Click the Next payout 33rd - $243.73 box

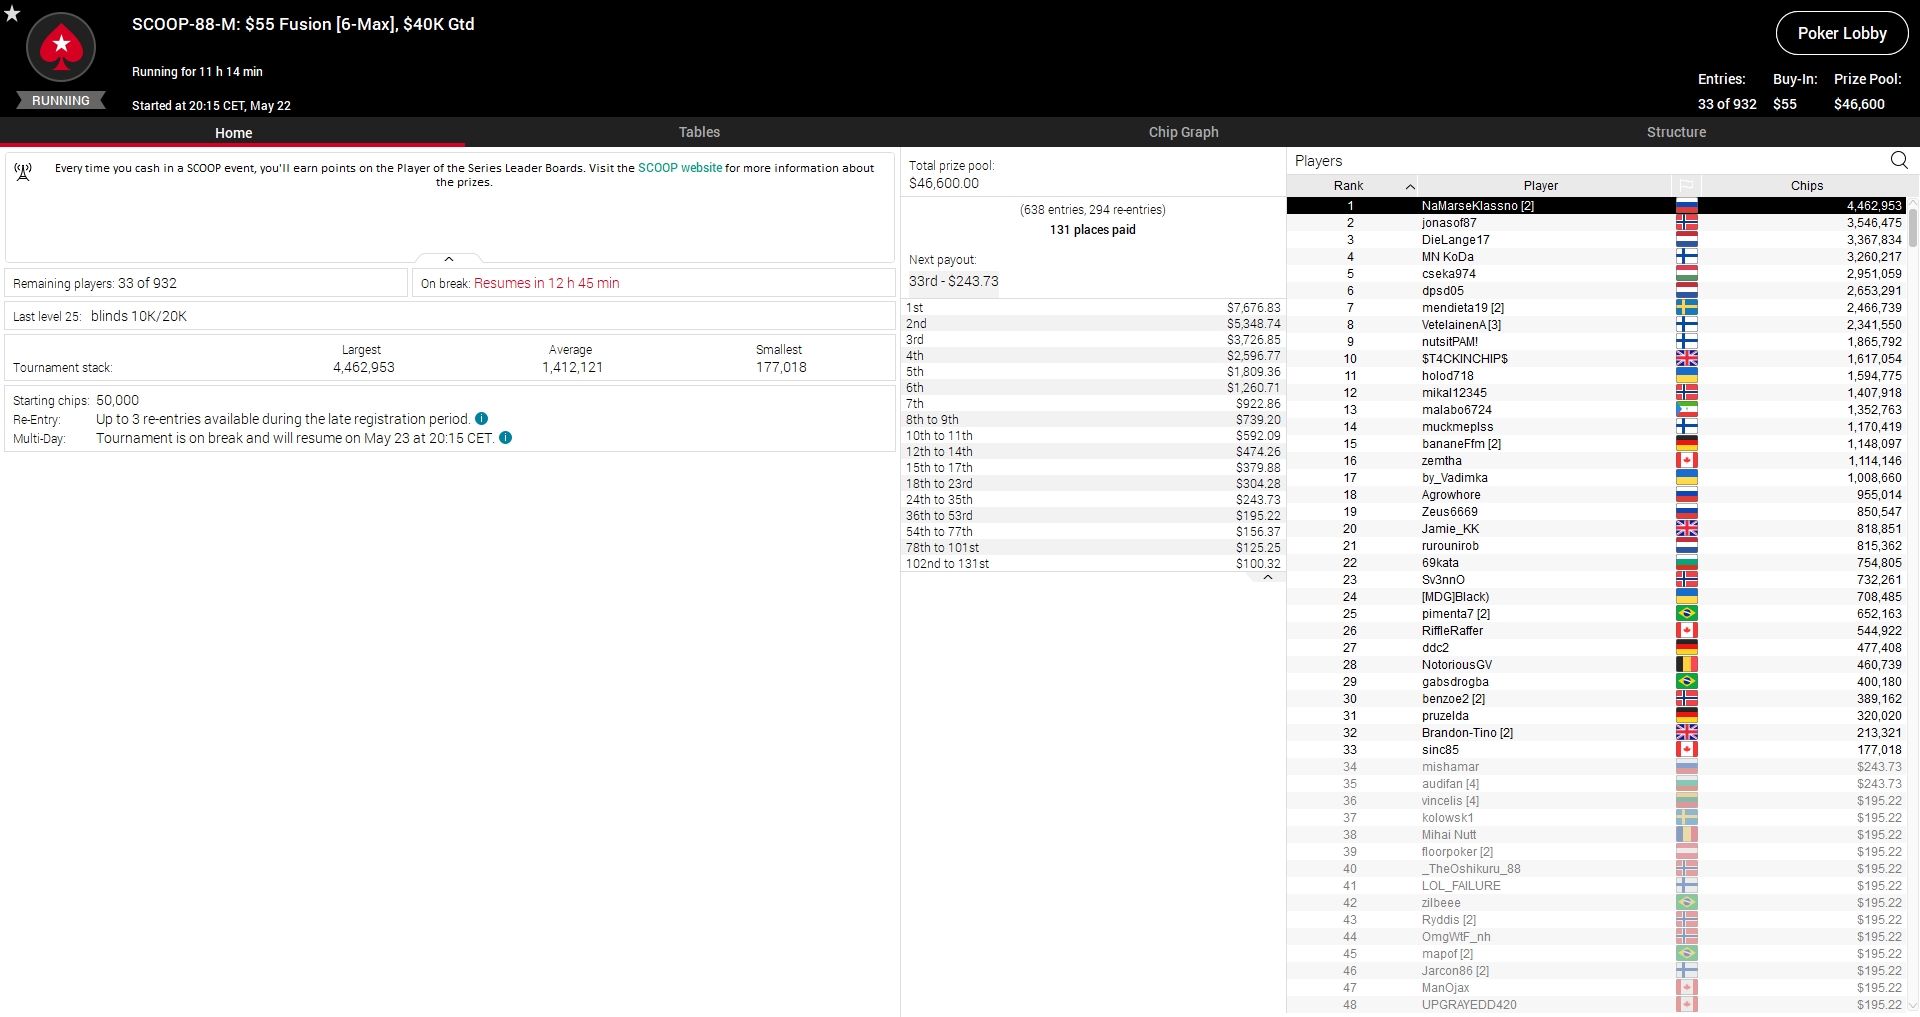pyautogui.click(x=954, y=281)
